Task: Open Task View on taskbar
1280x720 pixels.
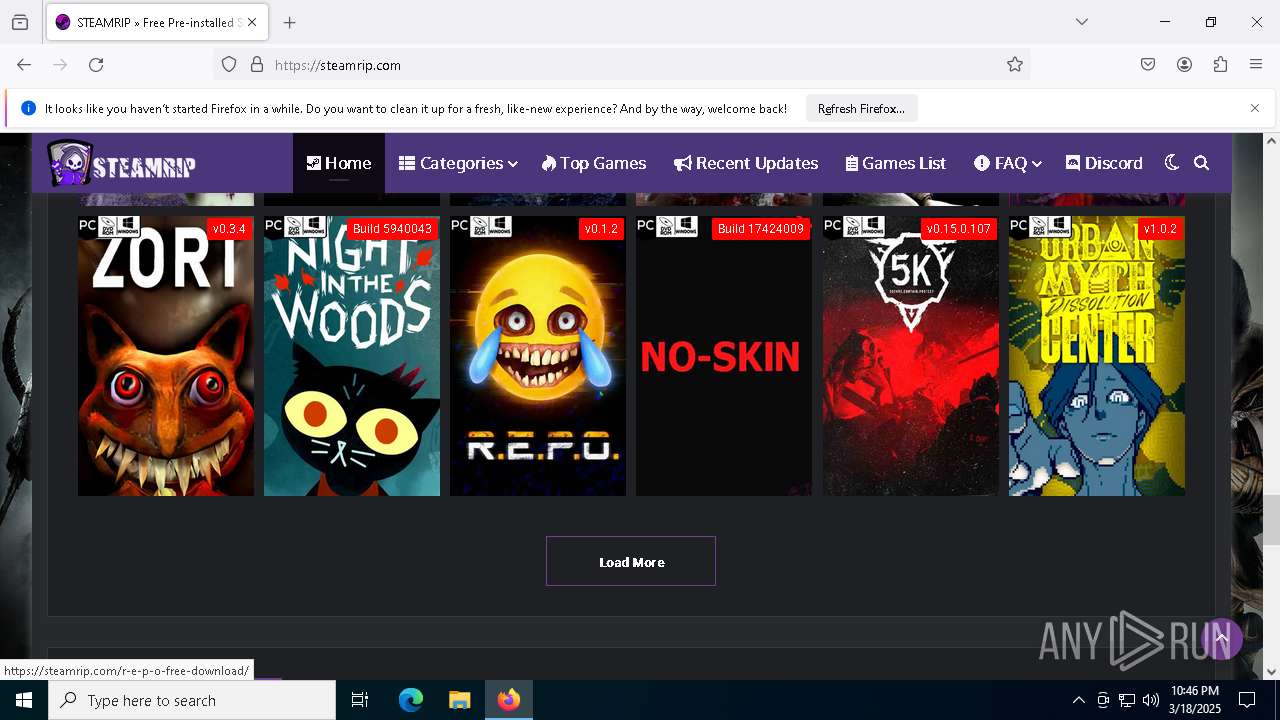Action: [x=360, y=700]
